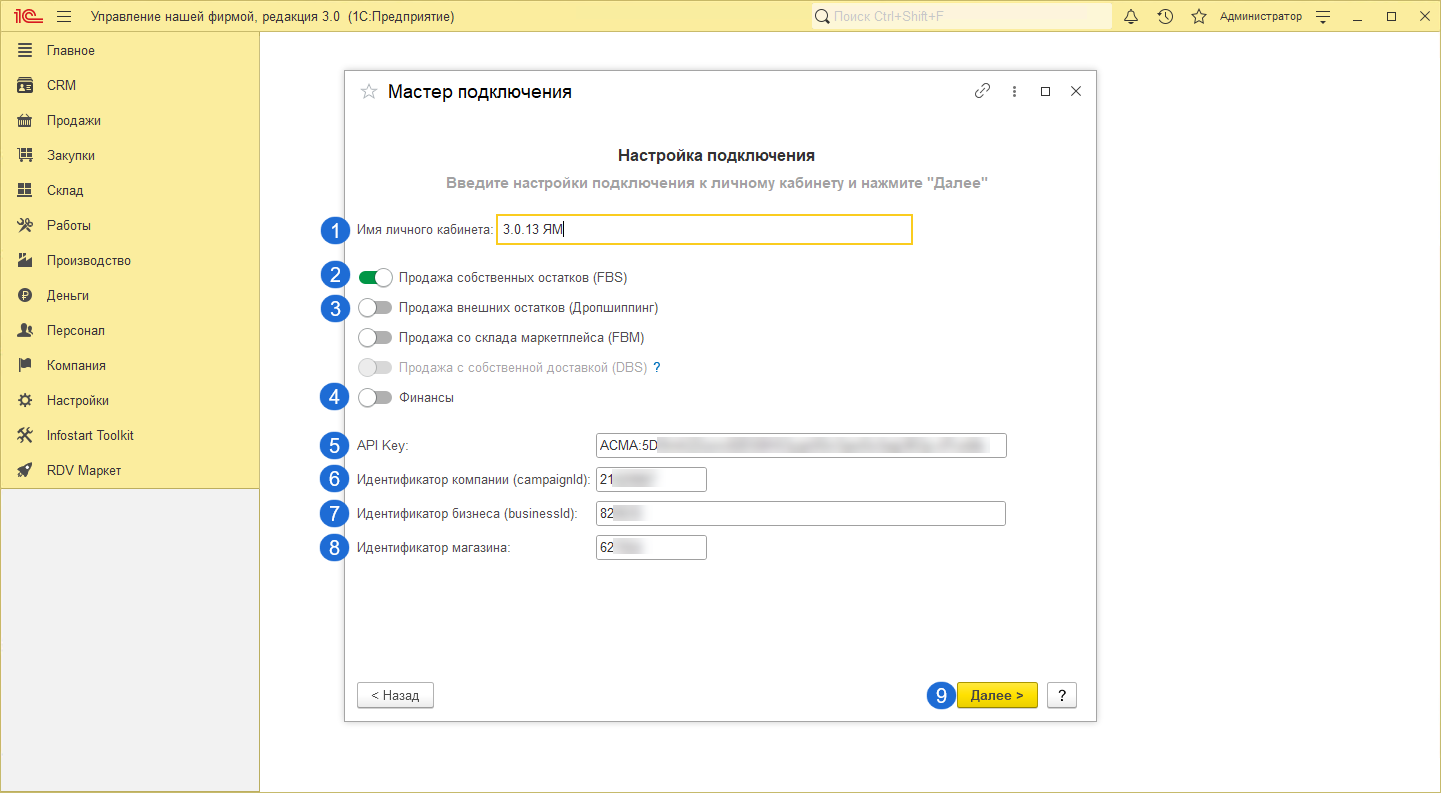Turn on the Финансы toggle
The image size is (1441, 793).
pos(376,398)
